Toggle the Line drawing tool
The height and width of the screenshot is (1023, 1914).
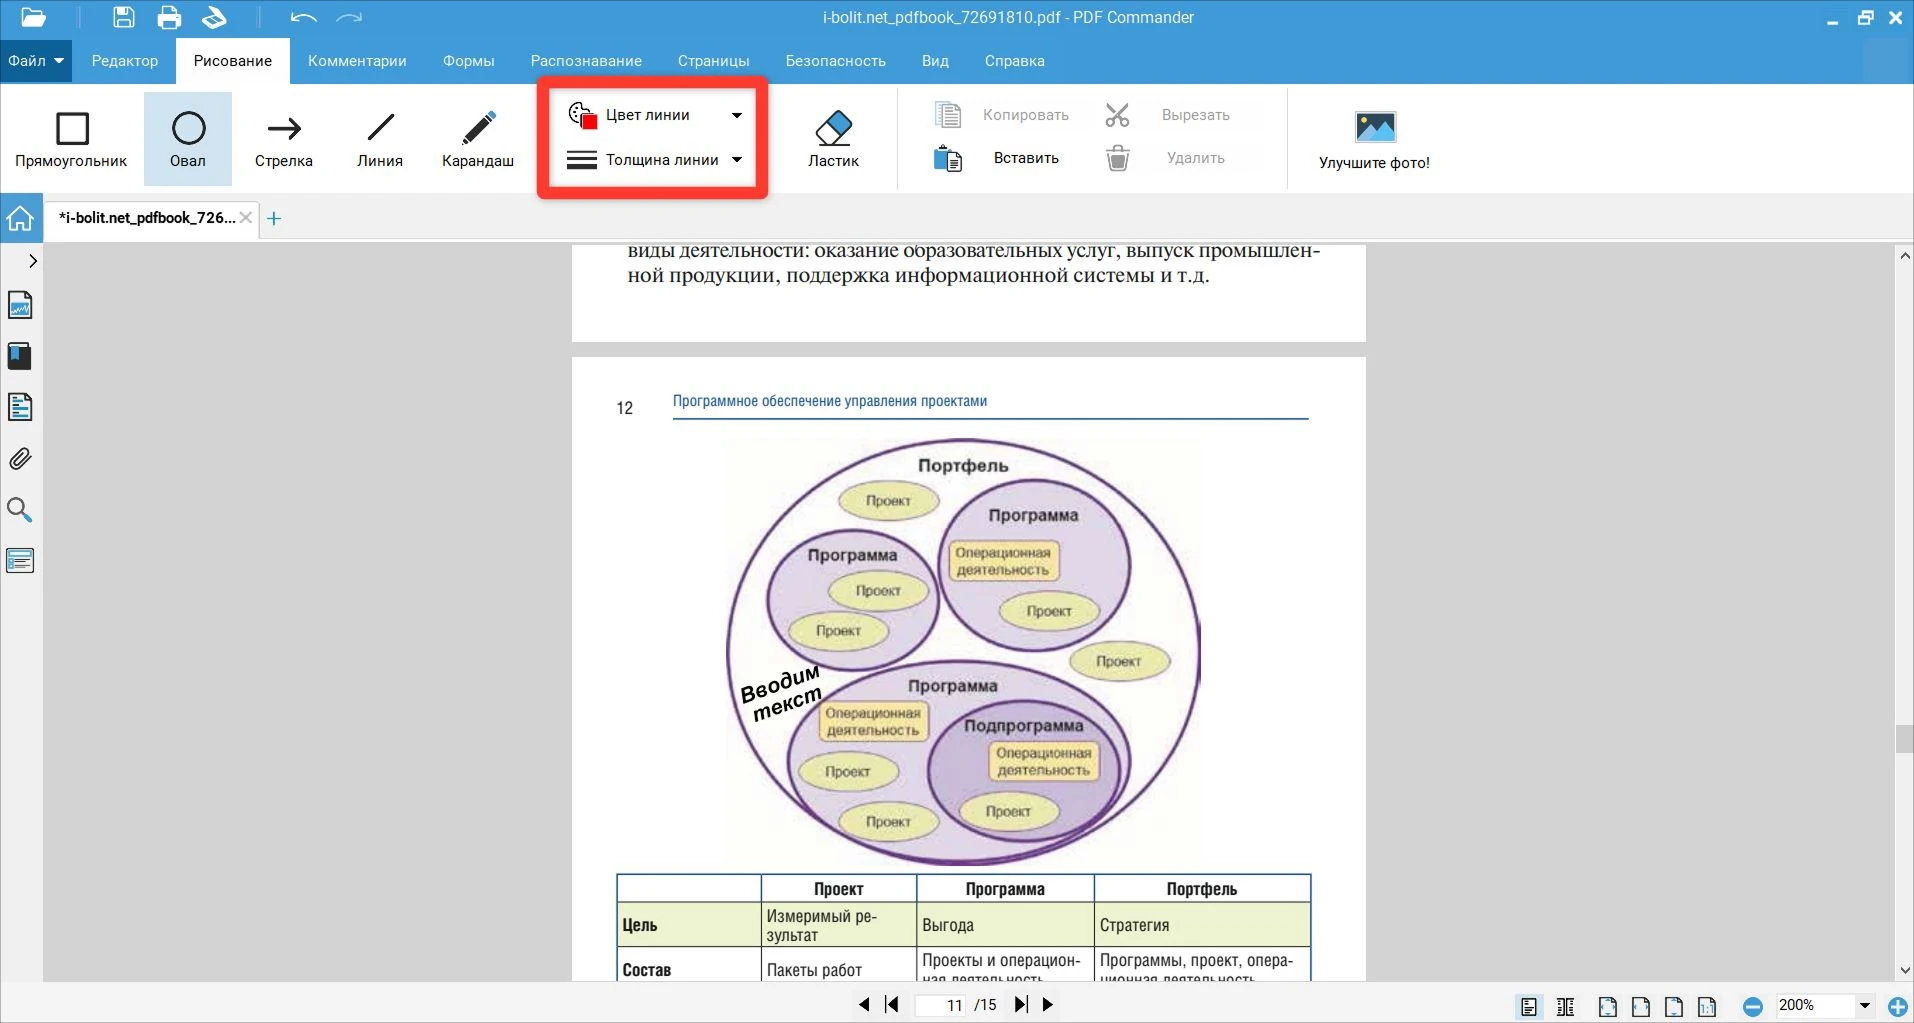(x=380, y=139)
